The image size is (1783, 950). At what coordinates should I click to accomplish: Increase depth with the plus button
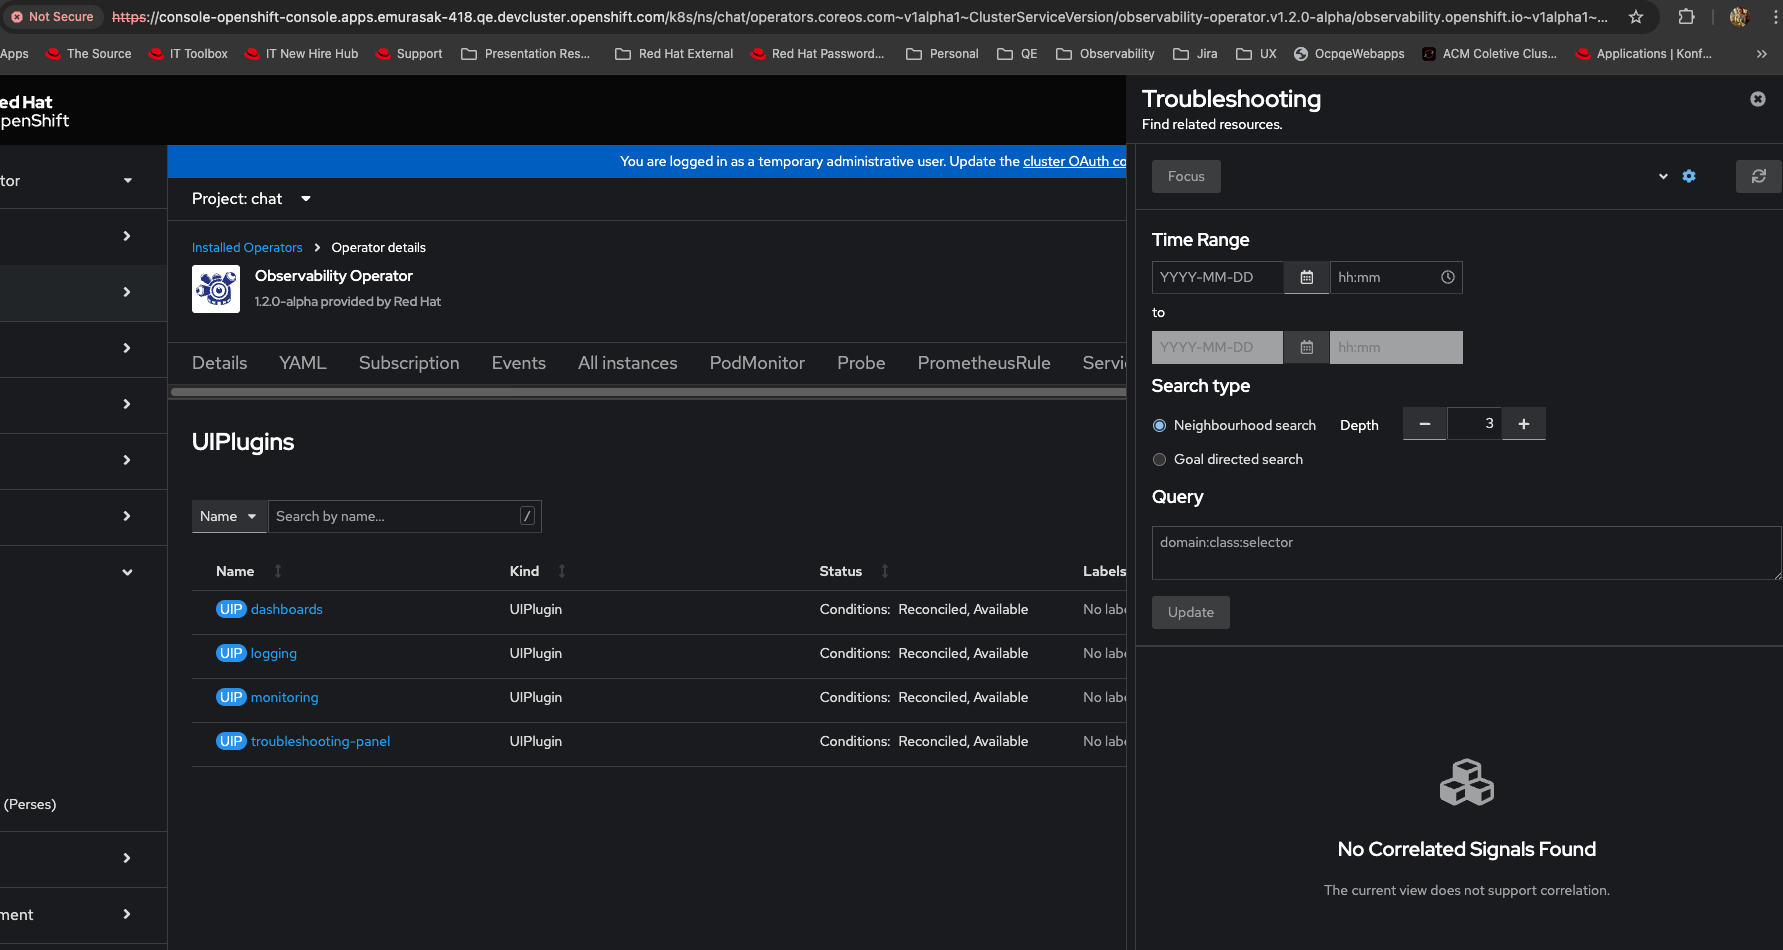point(1523,424)
